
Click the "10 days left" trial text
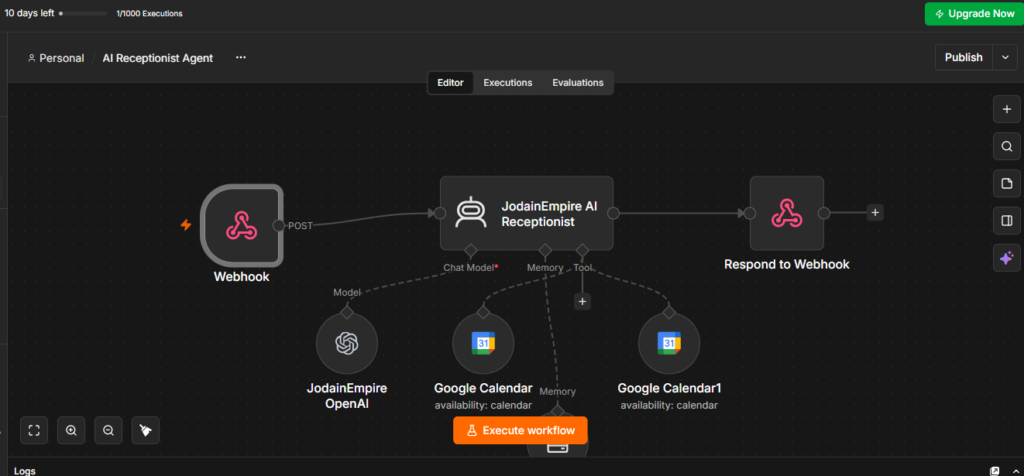click(29, 13)
